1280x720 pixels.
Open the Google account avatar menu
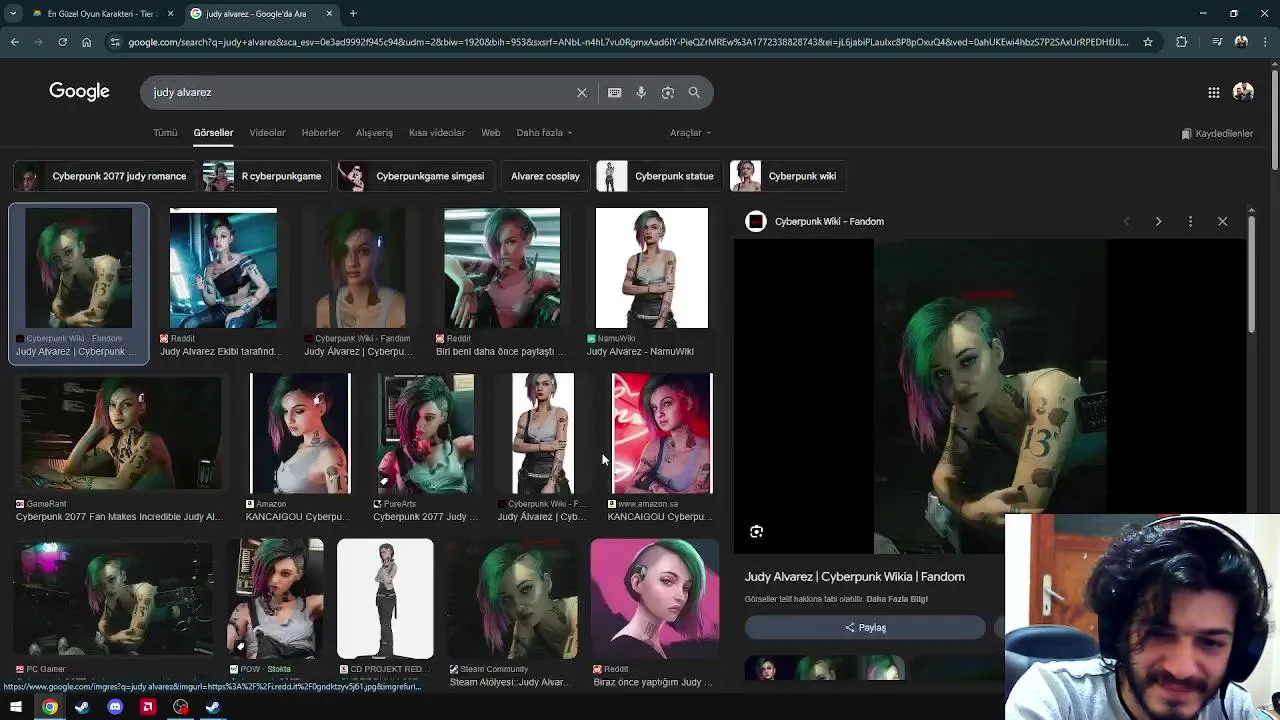(1243, 92)
